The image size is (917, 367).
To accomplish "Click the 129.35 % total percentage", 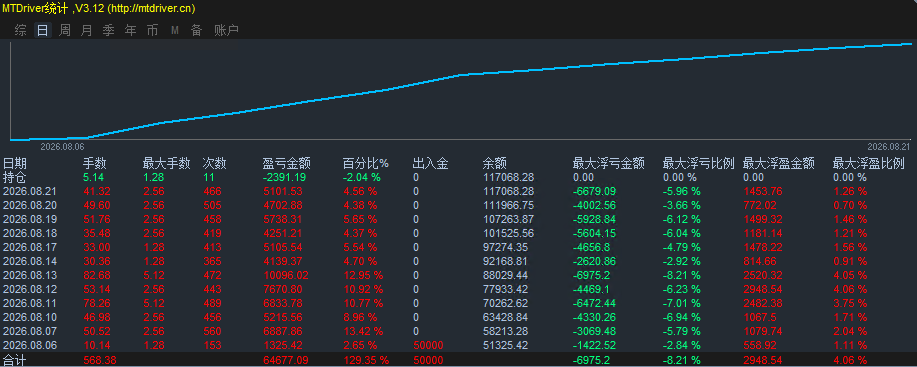I will coord(366,360).
